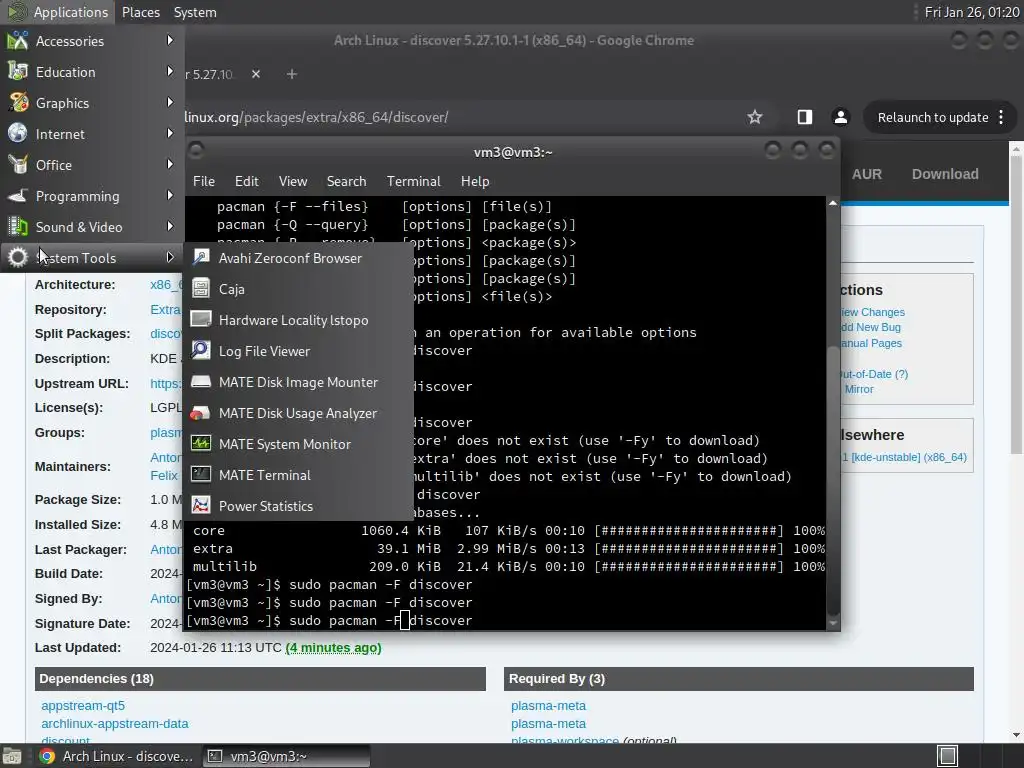Viewport: 1024px width, 768px height.
Task: Switch to vm3@vm3 terminal in taskbar
Action: pyautogui.click(x=287, y=756)
